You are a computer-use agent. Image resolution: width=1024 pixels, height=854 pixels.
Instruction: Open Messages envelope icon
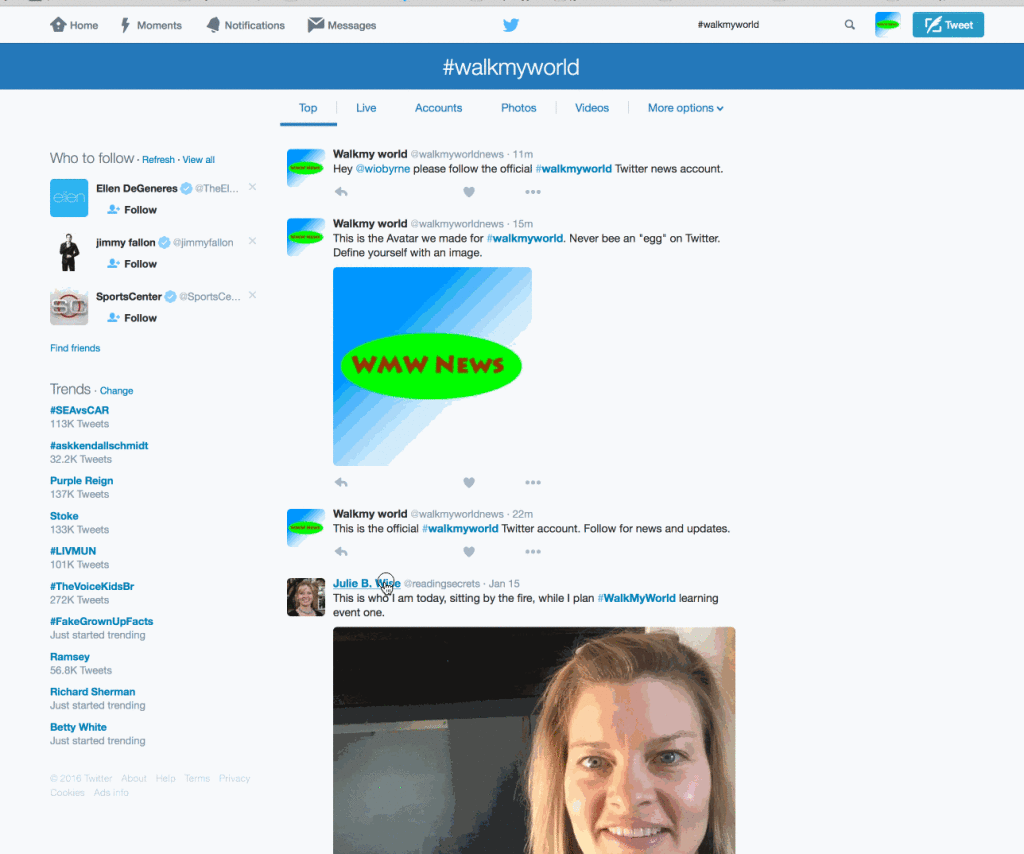[x=316, y=25]
